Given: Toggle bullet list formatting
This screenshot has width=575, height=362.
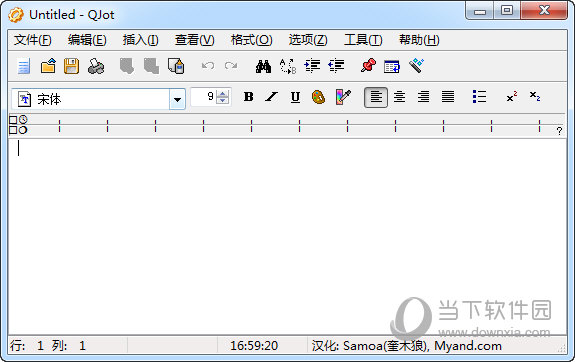Looking at the screenshot, I should click(479, 97).
